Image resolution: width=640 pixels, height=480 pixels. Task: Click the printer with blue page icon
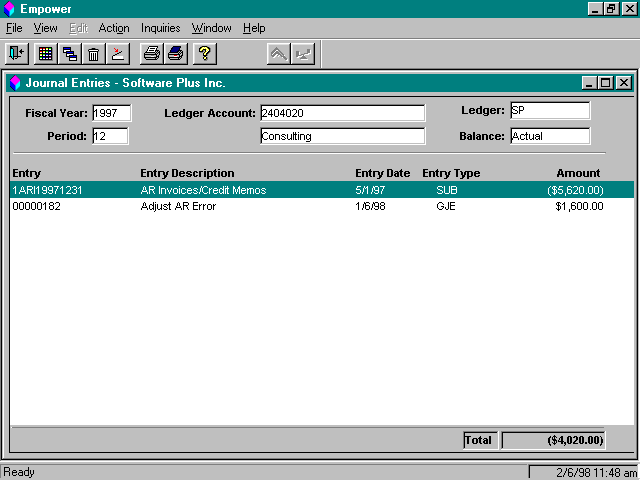click(x=176, y=53)
